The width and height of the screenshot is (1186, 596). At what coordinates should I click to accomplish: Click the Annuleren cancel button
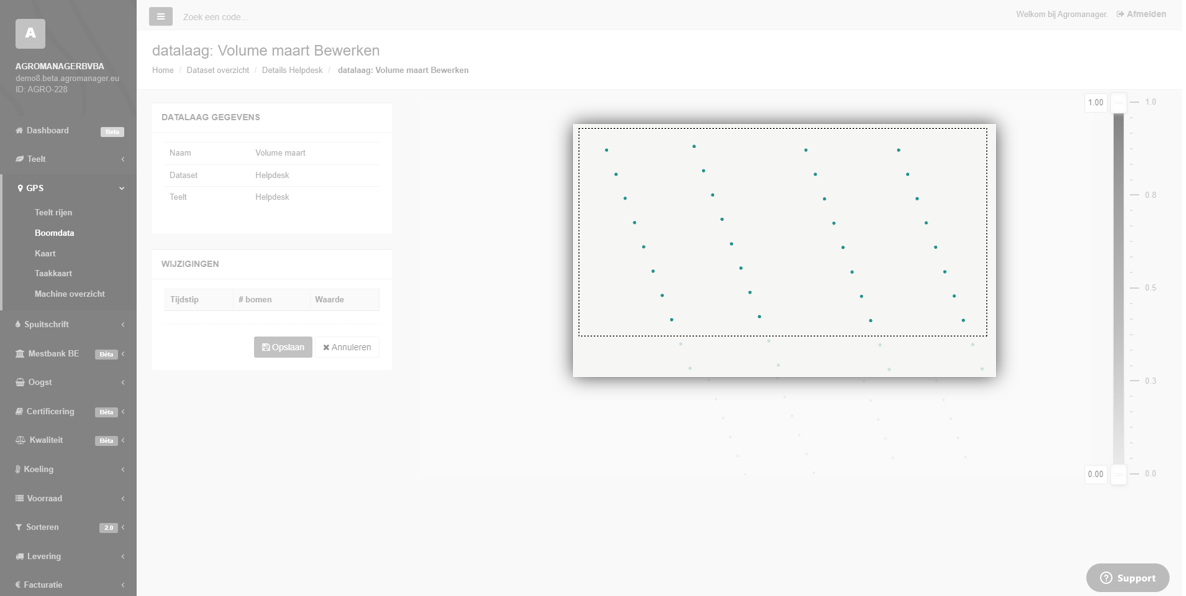347,347
